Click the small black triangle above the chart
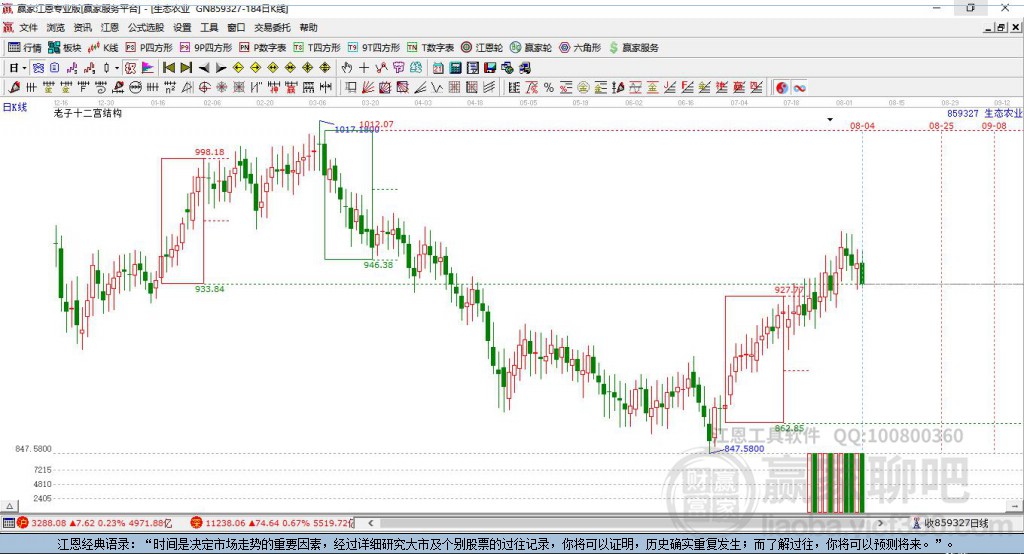The image size is (1024, 554). click(x=830, y=120)
